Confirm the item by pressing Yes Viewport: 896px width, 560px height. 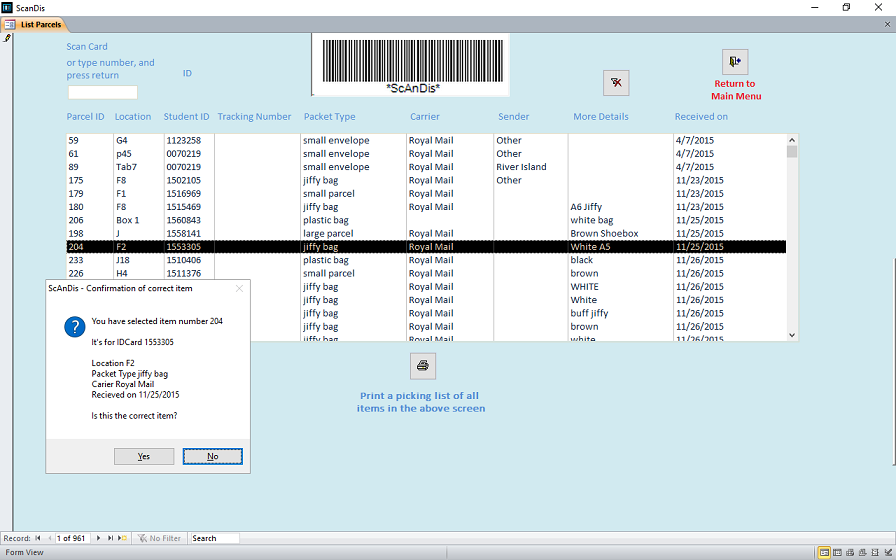click(144, 456)
